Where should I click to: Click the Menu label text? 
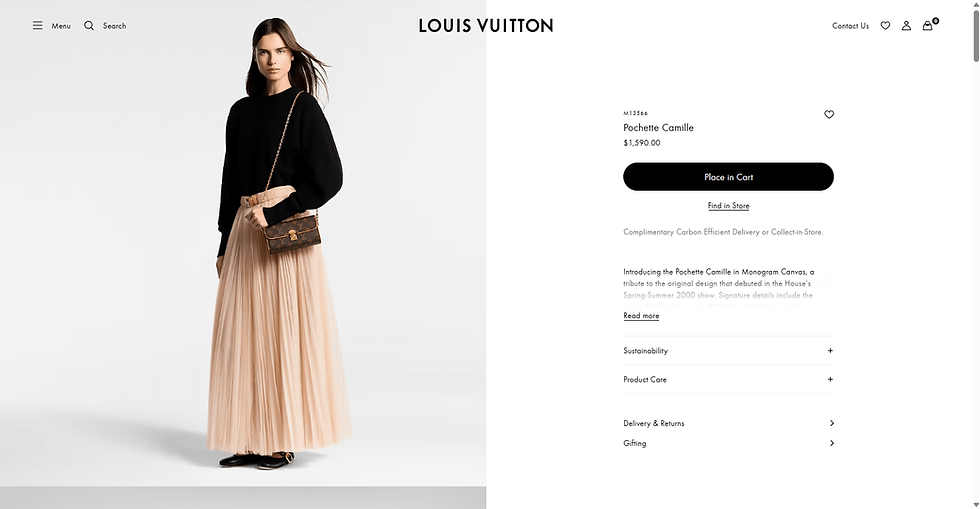61,26
